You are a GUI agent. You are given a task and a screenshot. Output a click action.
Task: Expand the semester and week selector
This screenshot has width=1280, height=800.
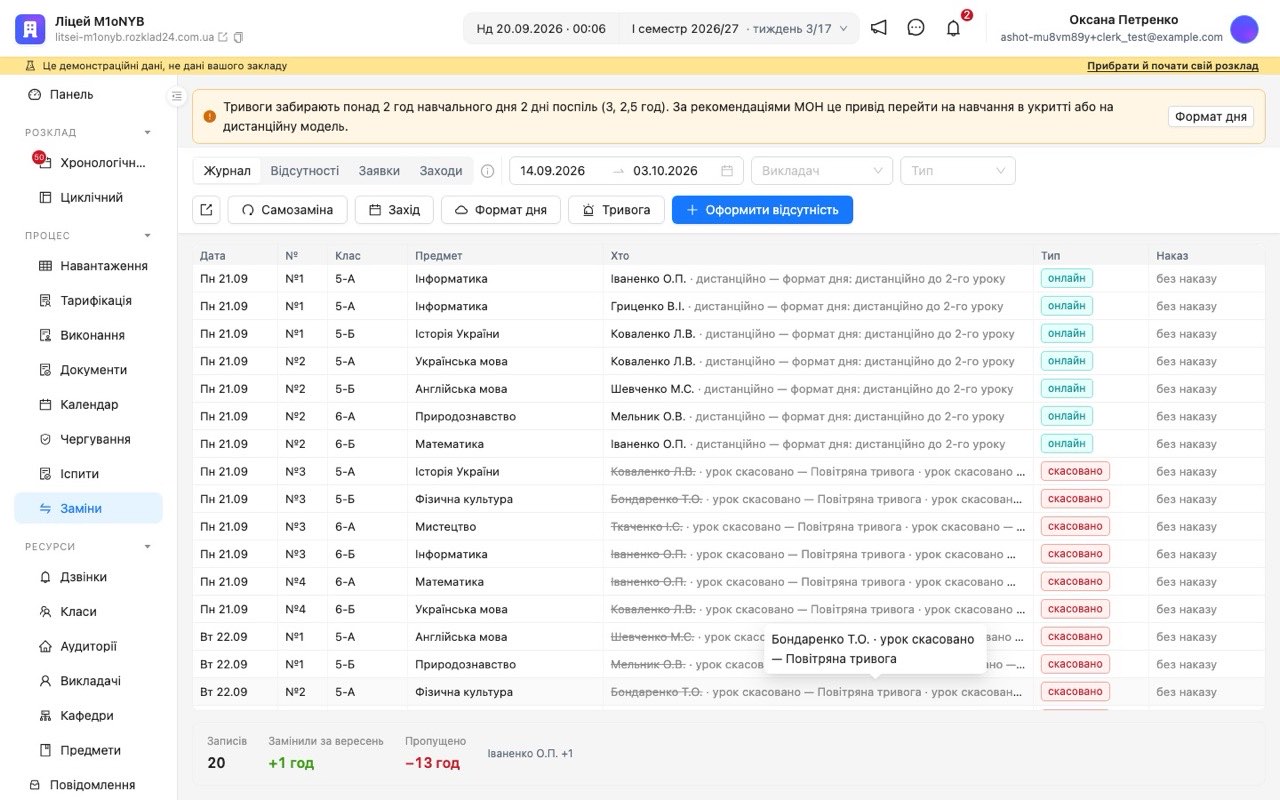(x=739, y=28)
